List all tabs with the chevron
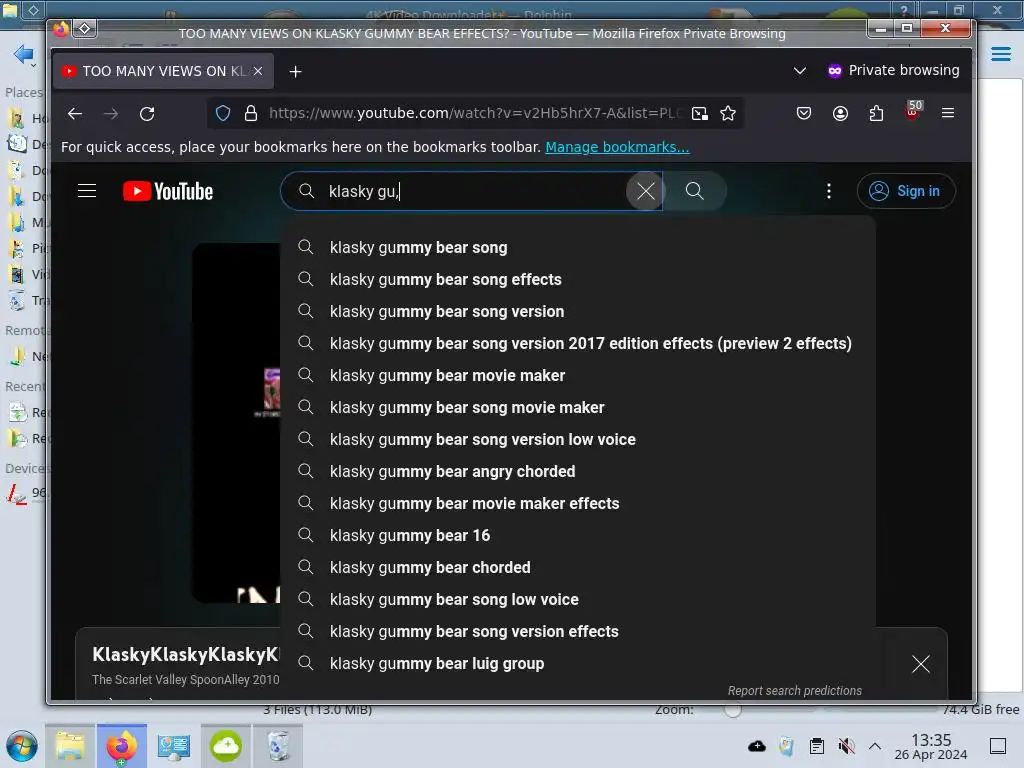 tap(799, 71)
